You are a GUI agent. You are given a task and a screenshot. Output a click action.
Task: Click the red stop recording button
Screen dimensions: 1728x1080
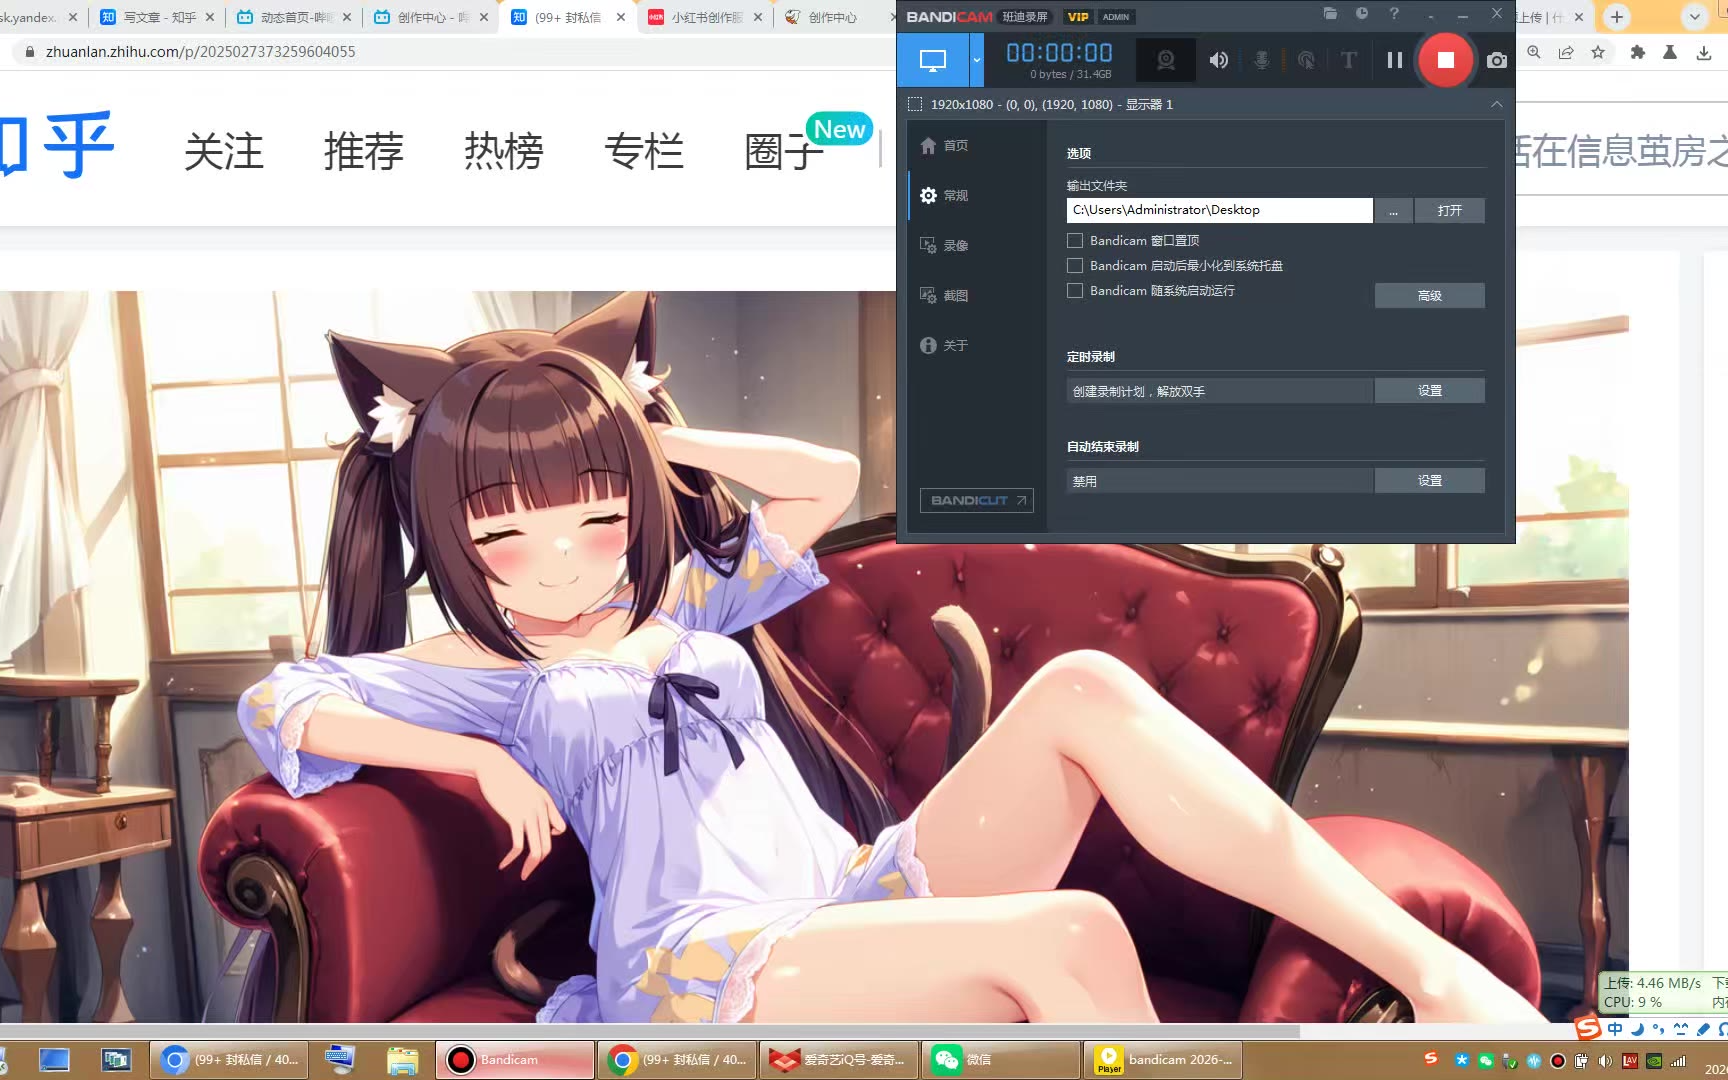[1445, 60]
